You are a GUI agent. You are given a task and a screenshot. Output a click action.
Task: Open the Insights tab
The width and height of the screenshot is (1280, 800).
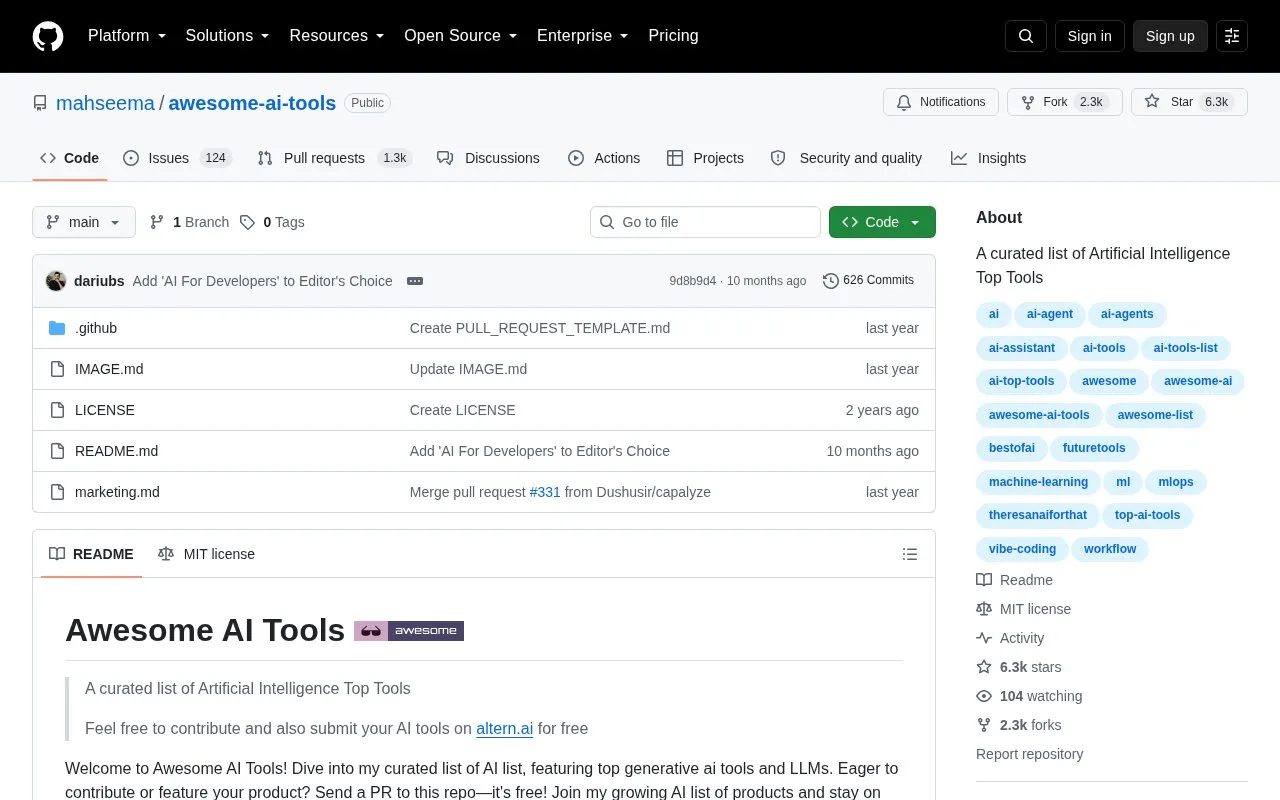(x=989, y=158)
